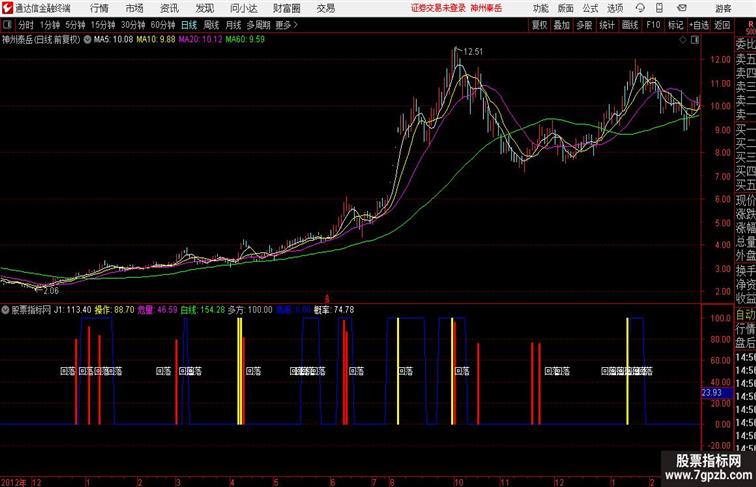Expand main chart indicator dropdown beside 神州泰岳(日线 前复权)

tap(87, 40)
